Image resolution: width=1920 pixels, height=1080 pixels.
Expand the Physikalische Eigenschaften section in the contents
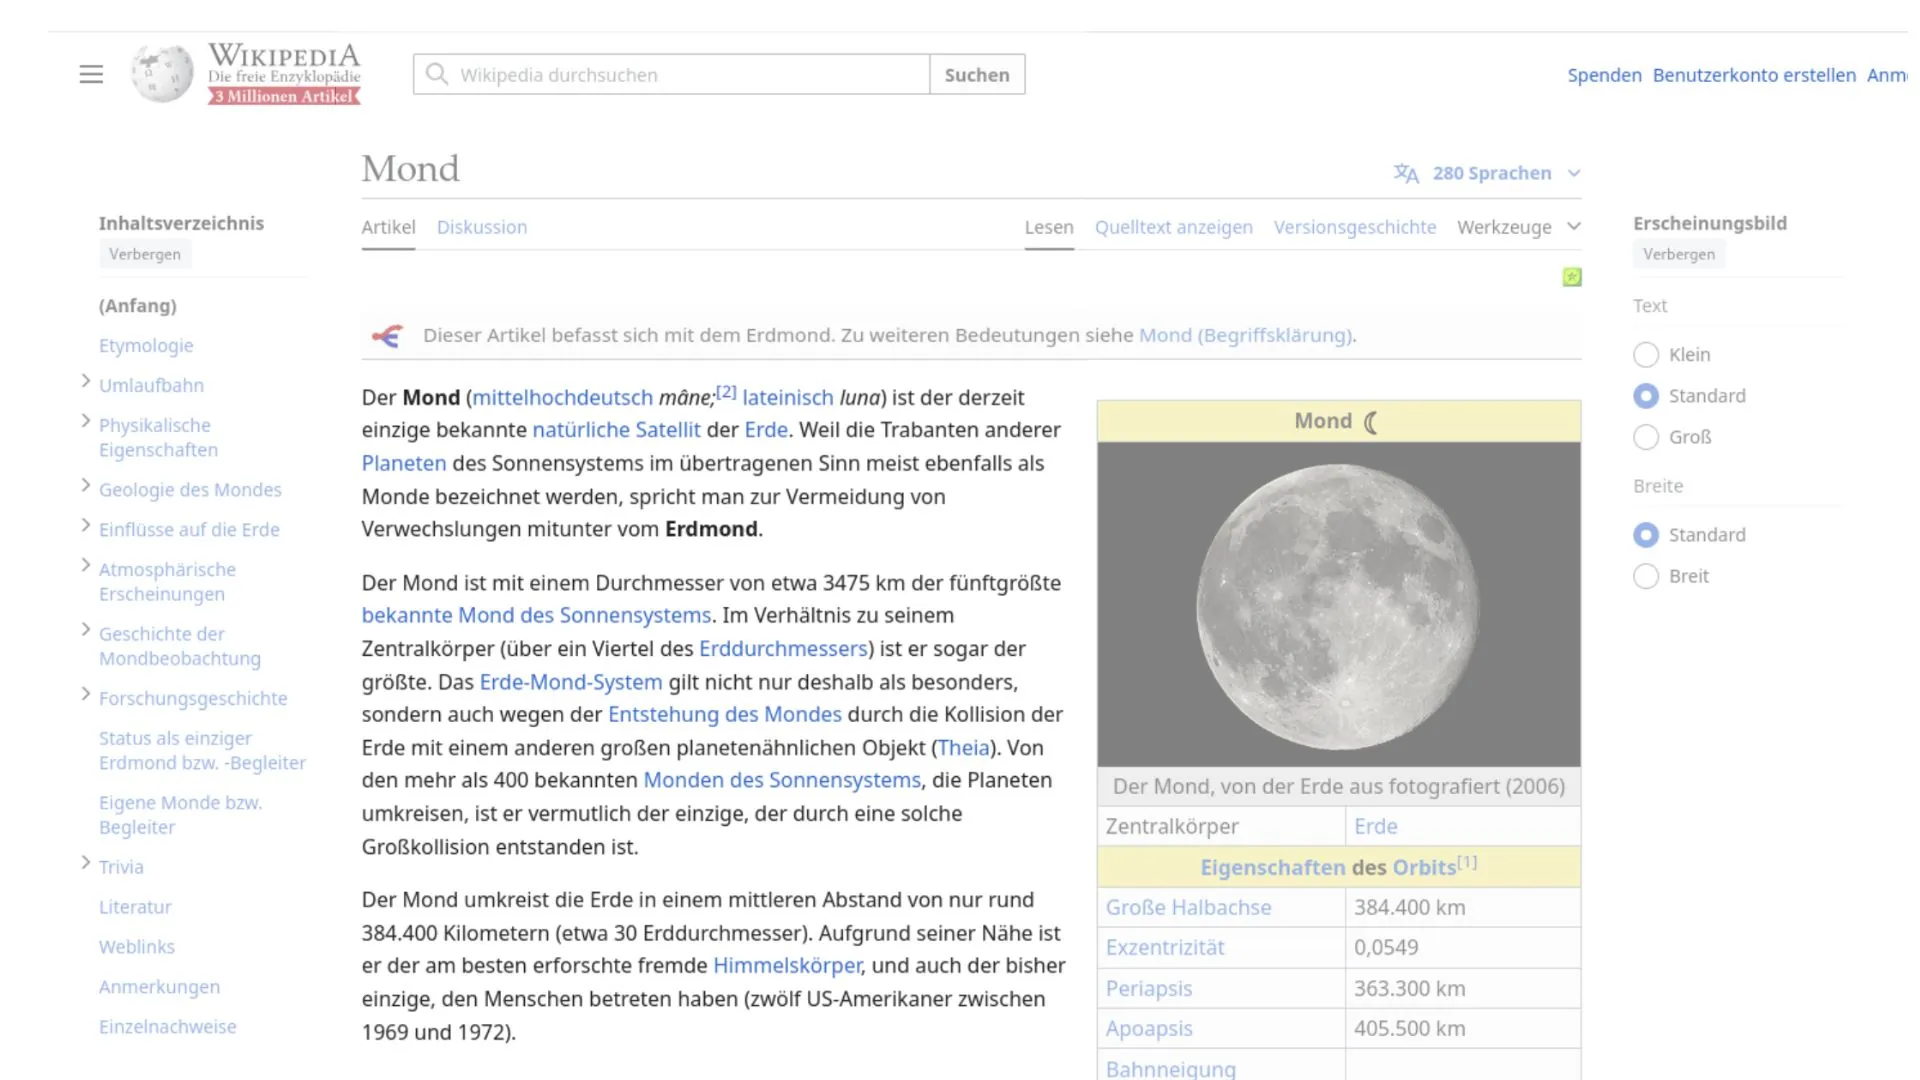pyautogui.click(x=84, y=419)
